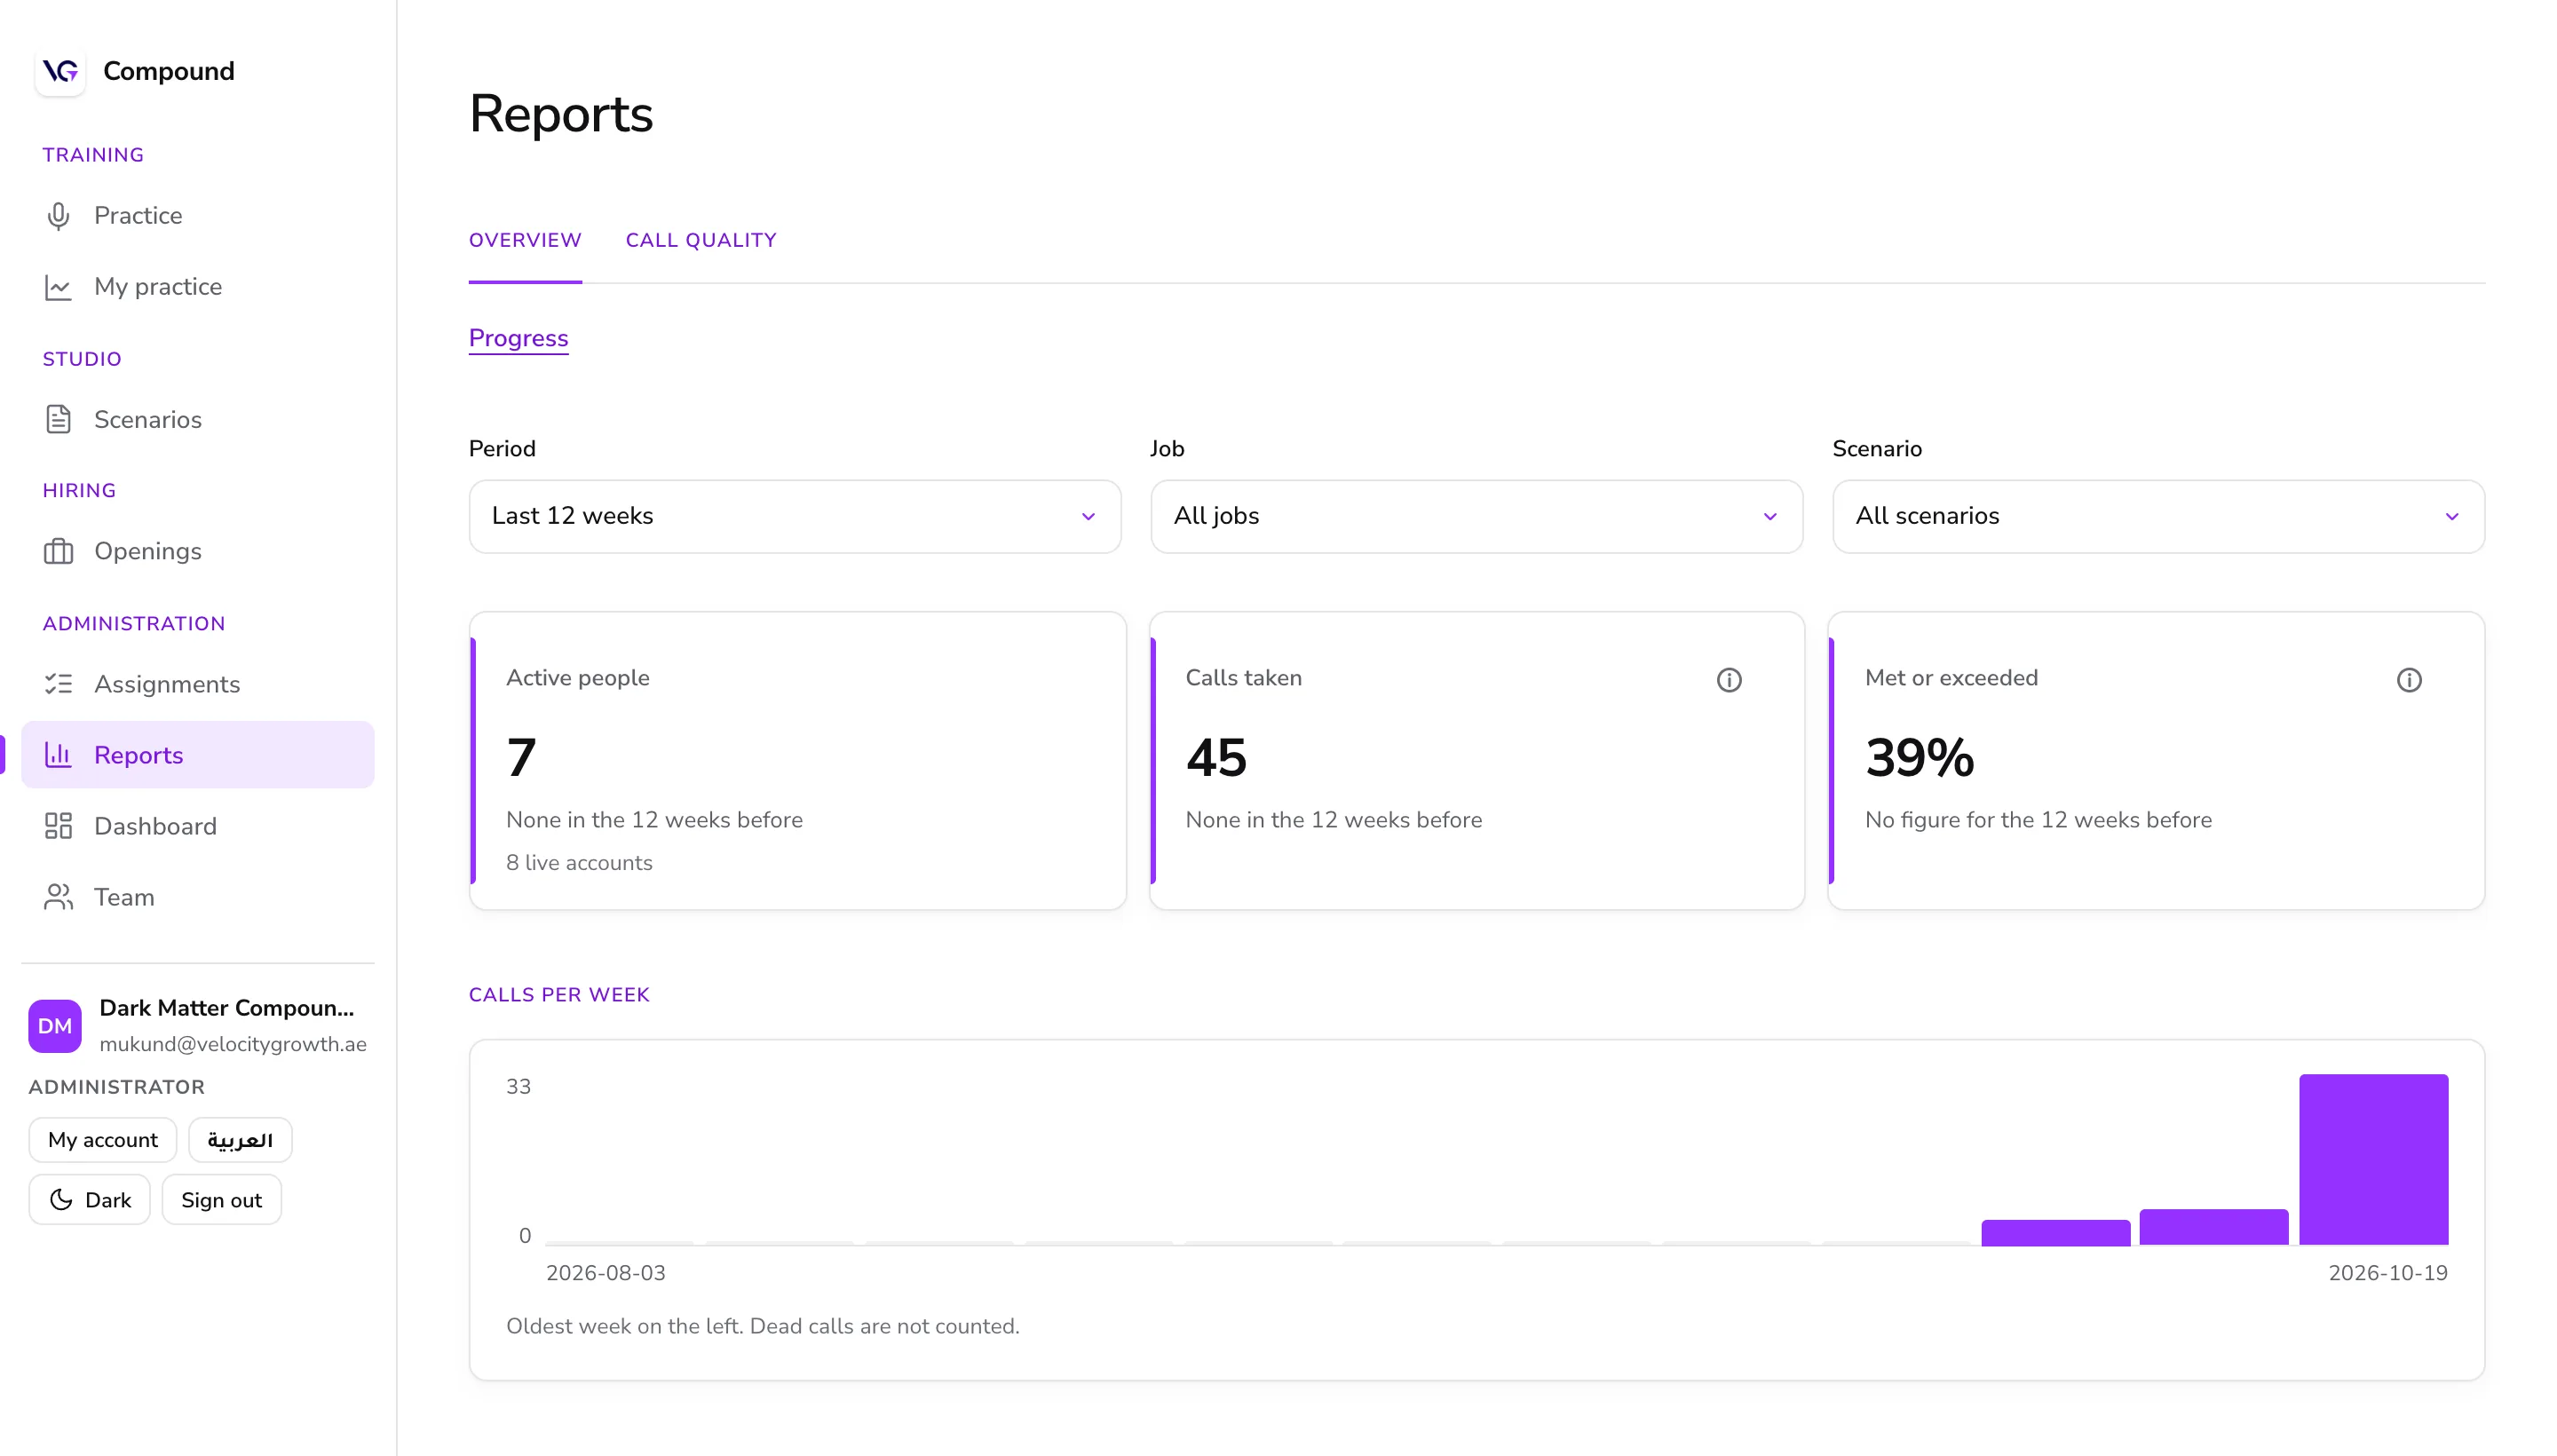Click the Reports page title
Screen dimensions: 2557x1456
click(x=561, y=113)
